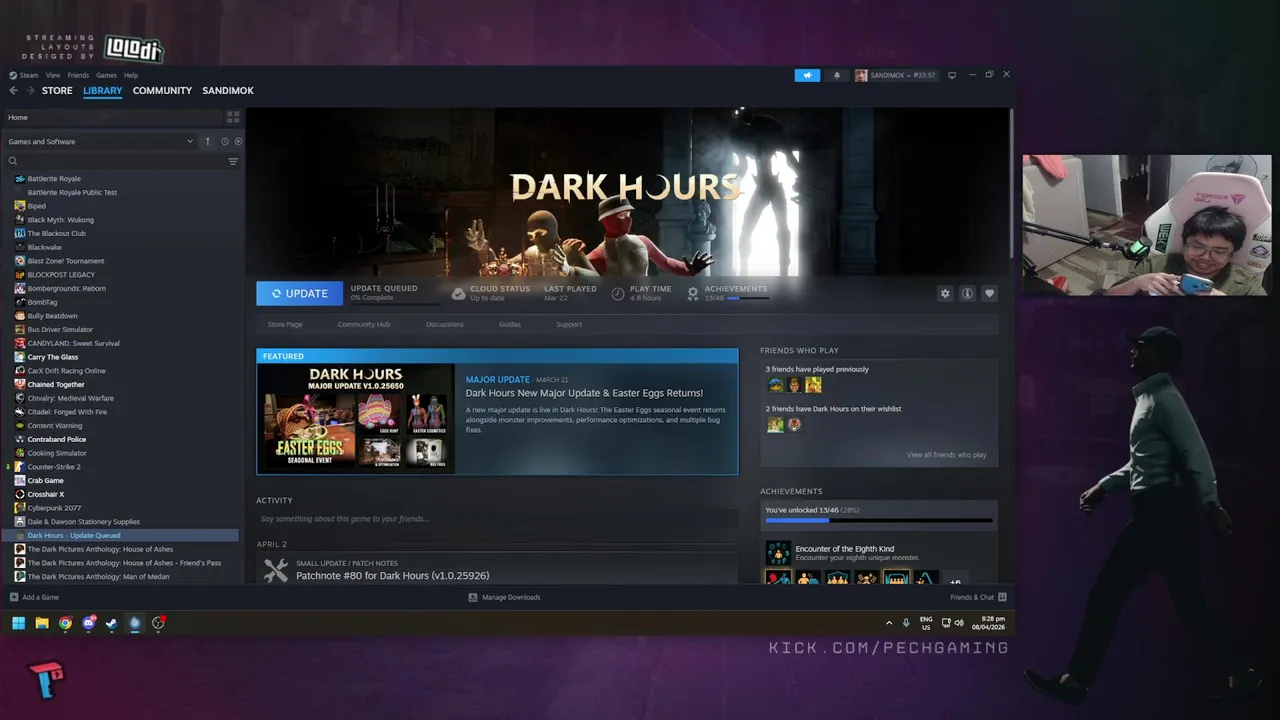Open the SANDIMOK profile tab
This screenshot has width=1280, height=720.
pyautogui.click(x=228, y=90)
